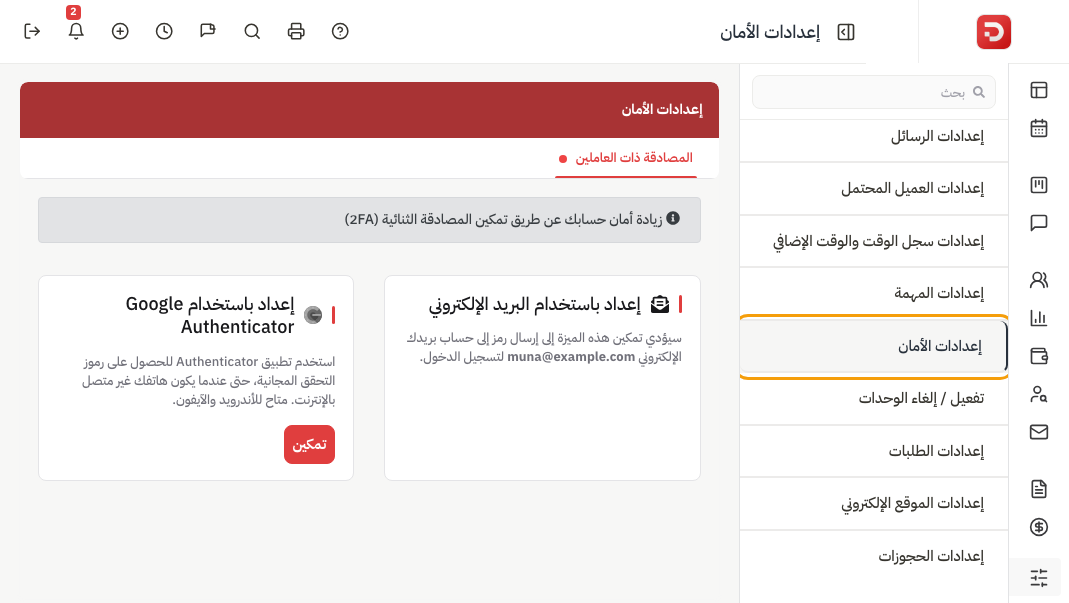
Task: Open notifications bell with 2 badge
Action: point(76,31)
